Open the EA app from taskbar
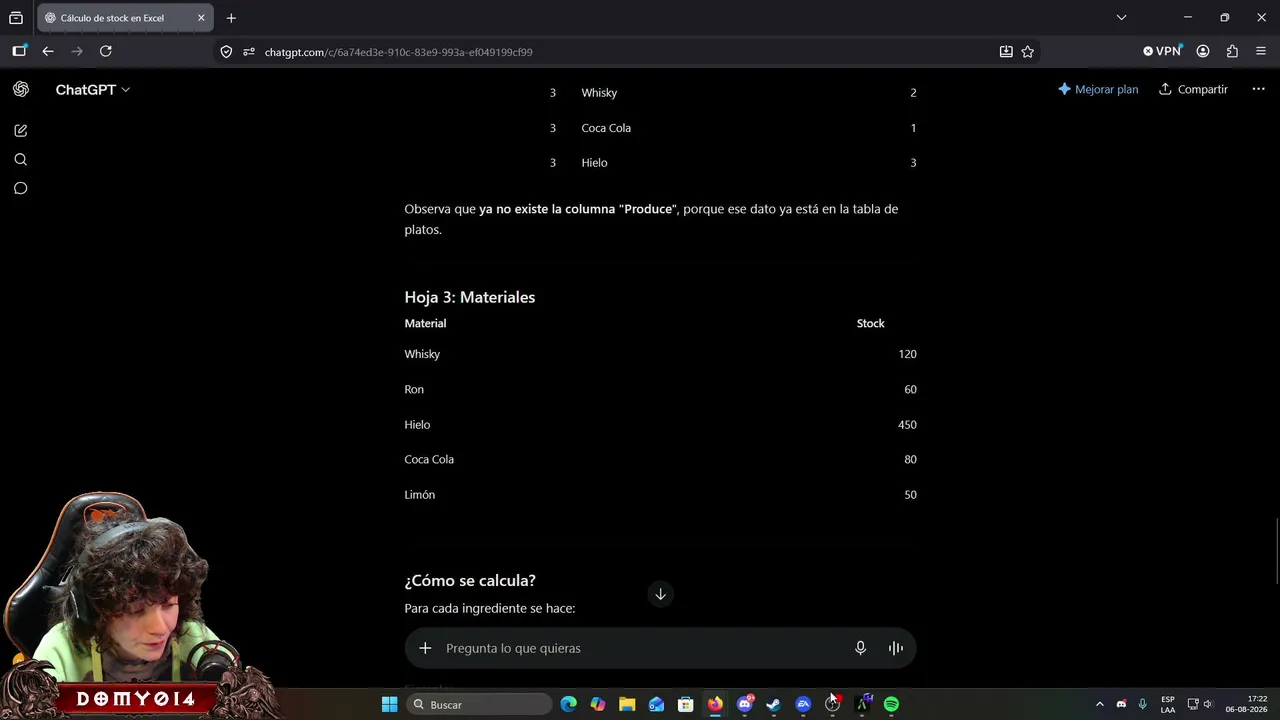Viewport: 1280px width, 720px height. [803, 705]
